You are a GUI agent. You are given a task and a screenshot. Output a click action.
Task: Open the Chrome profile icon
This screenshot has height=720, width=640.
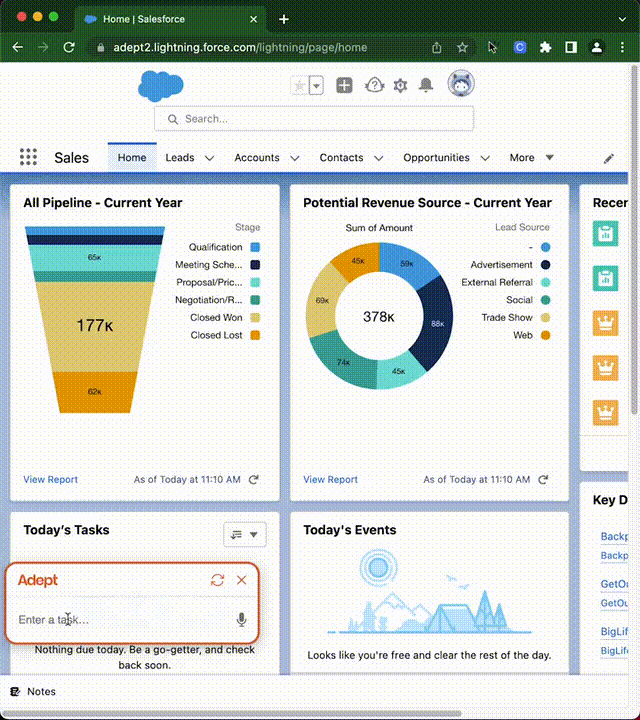point(597,47)
